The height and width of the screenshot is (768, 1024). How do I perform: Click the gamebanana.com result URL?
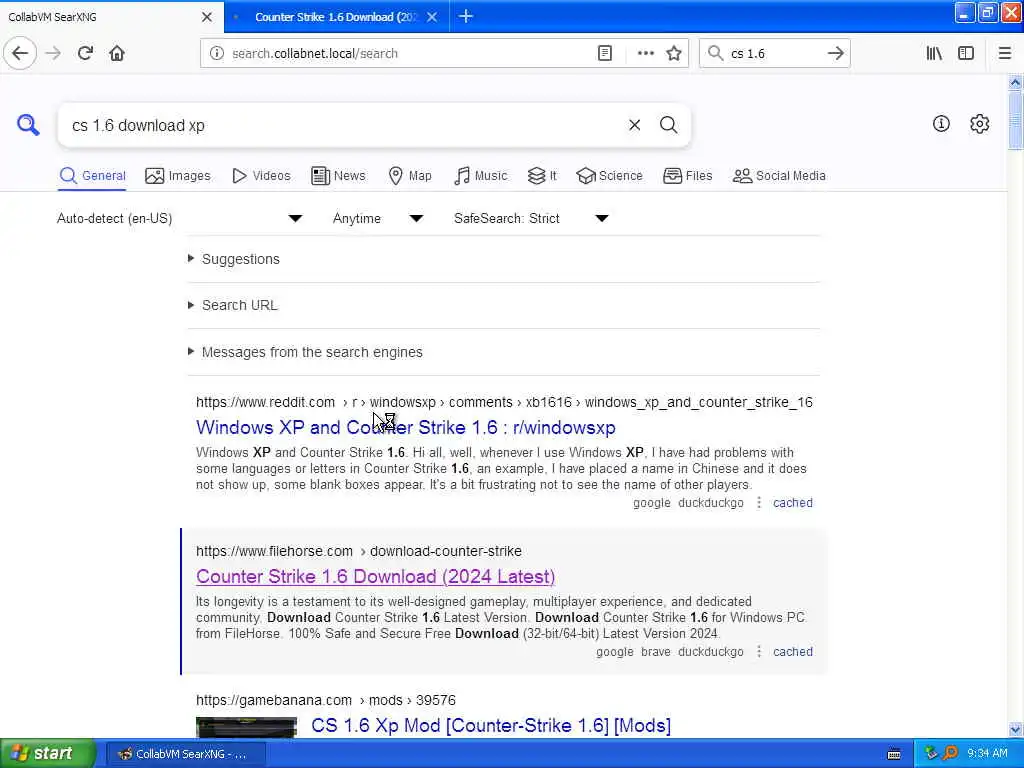[x=326, y=700]
